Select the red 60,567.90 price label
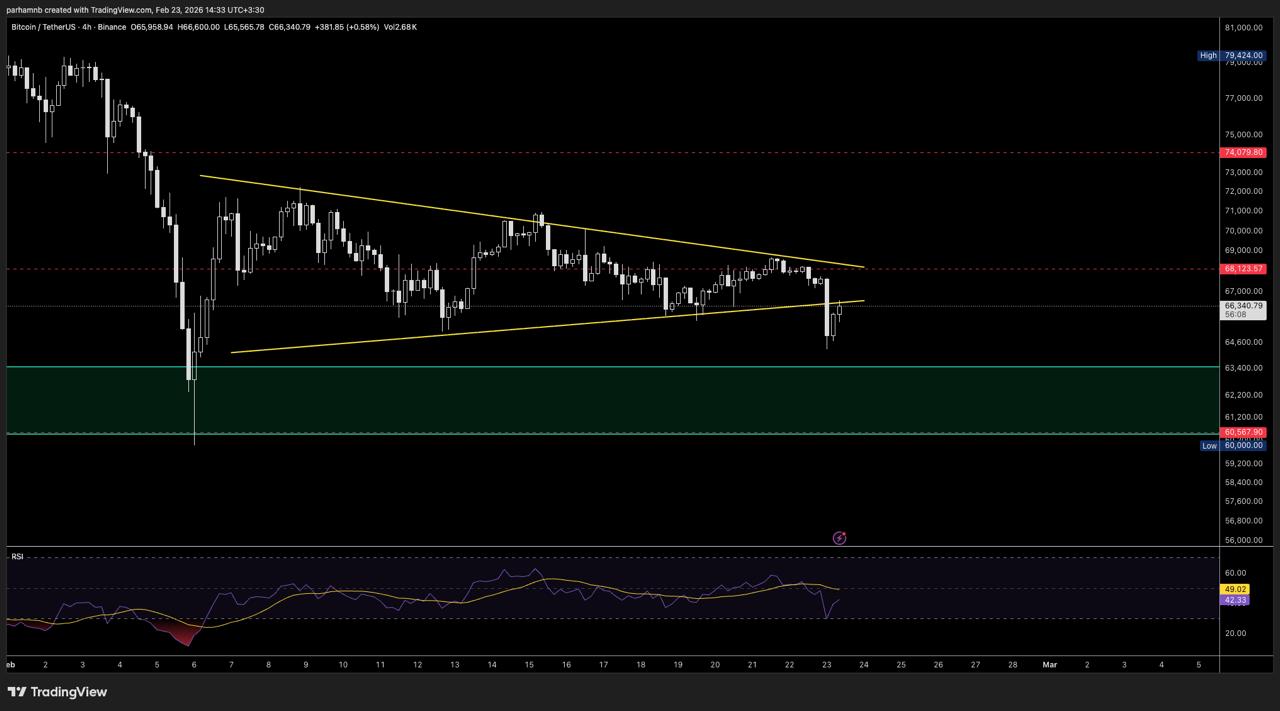 pos(1243,432)
